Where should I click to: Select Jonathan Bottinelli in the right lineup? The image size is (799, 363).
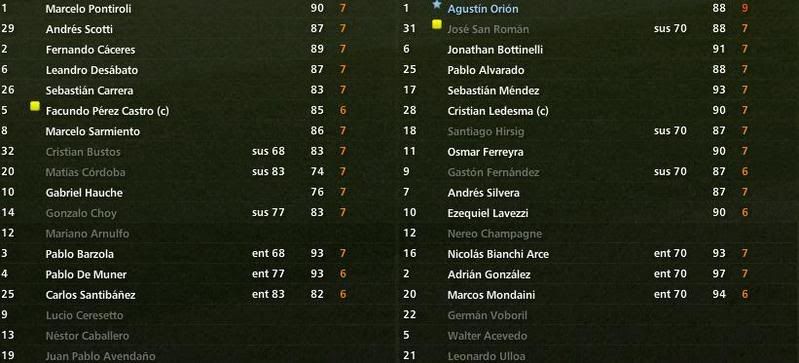(x=495, y=49)
